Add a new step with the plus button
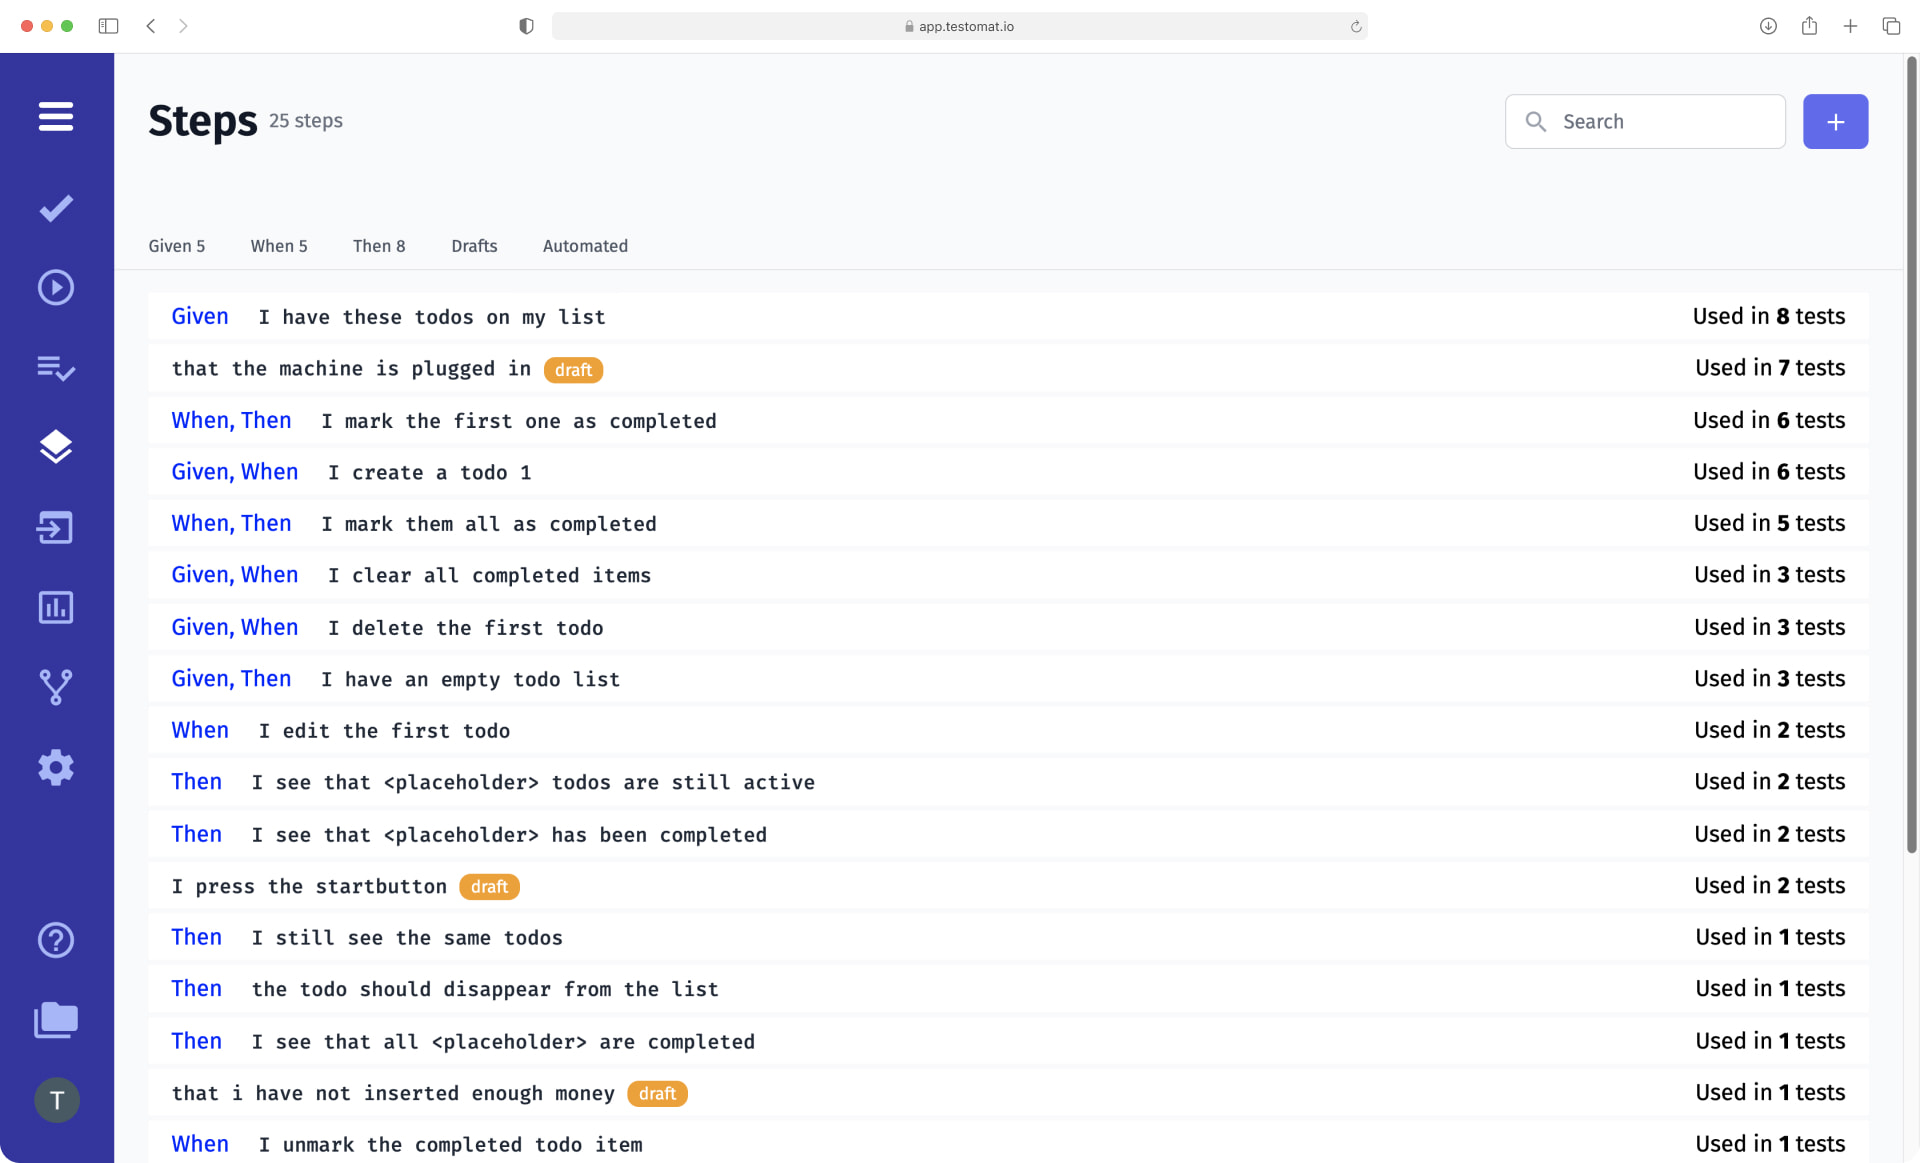Screen dimensions: 1920x1163 point(1835,121)
